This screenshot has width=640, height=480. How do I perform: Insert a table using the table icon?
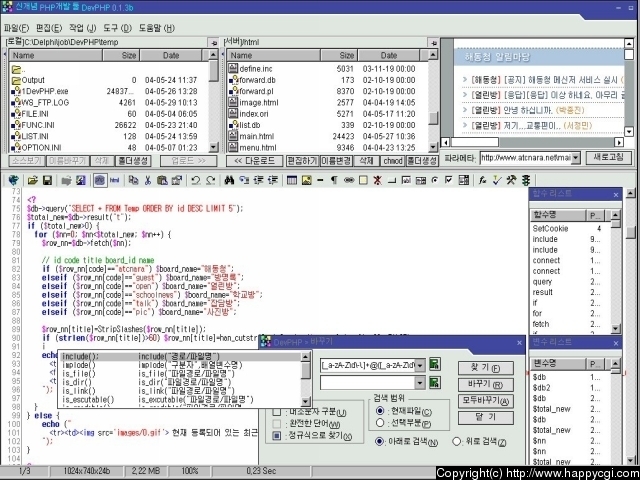[x=291, y=180]
